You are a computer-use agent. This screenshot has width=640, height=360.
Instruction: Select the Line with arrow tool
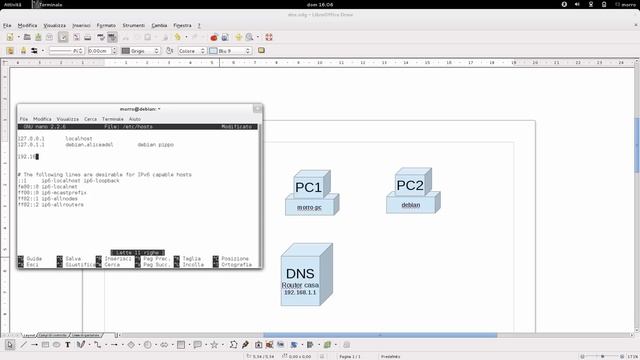(x=34, y=345)
